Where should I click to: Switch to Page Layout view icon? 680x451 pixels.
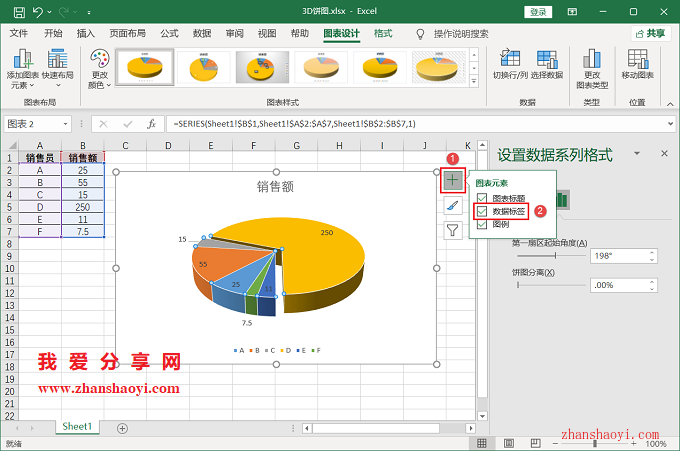click(x=509, y=443)
